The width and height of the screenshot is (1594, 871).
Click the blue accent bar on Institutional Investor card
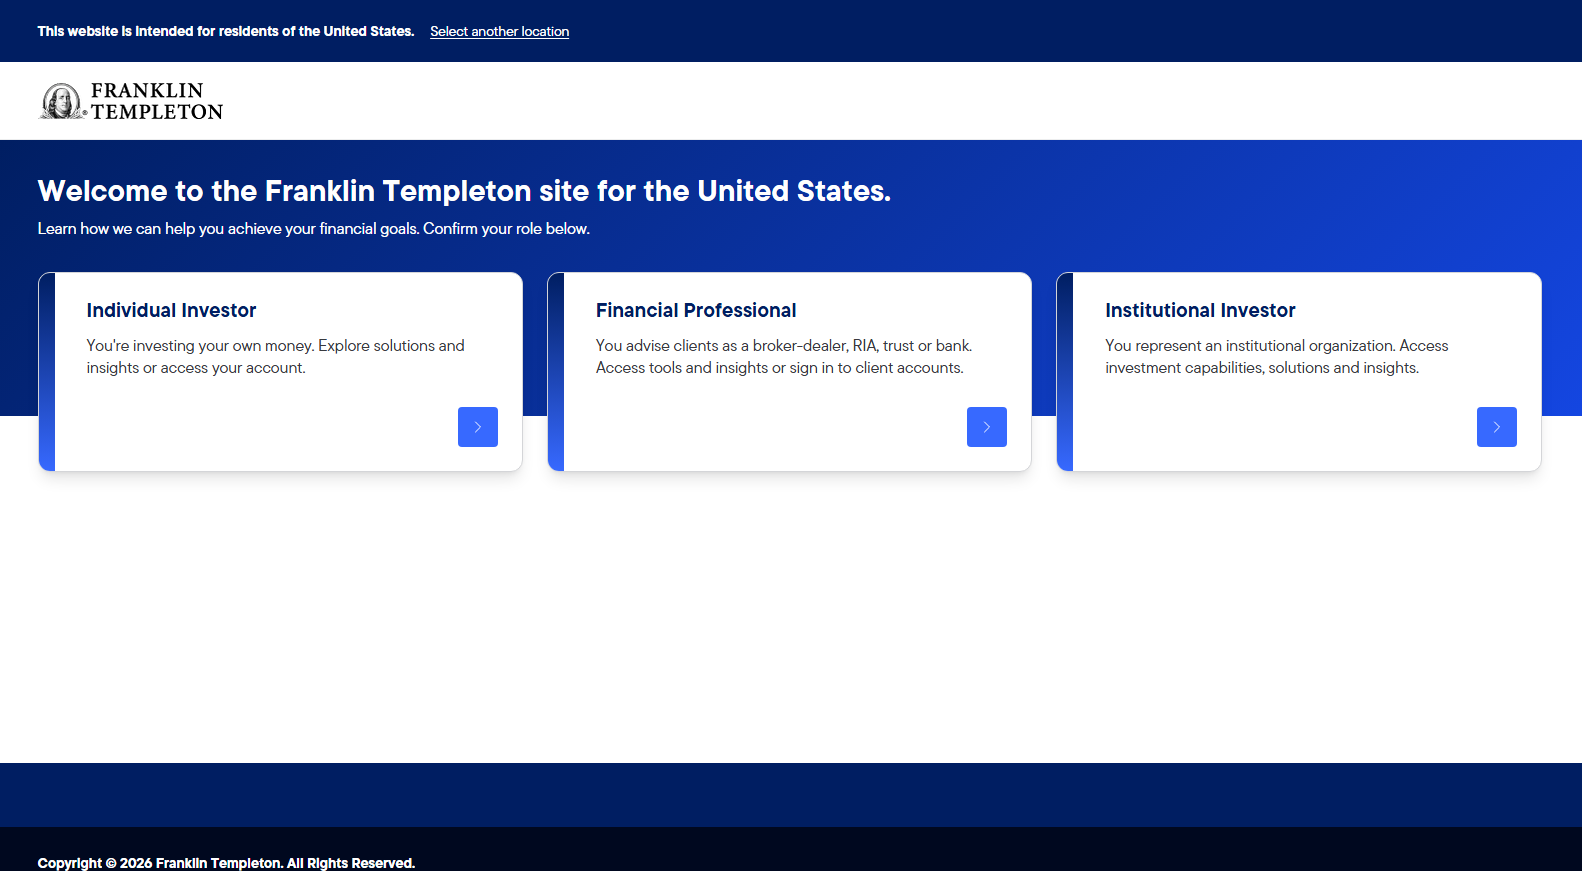tap(1065, 372)
